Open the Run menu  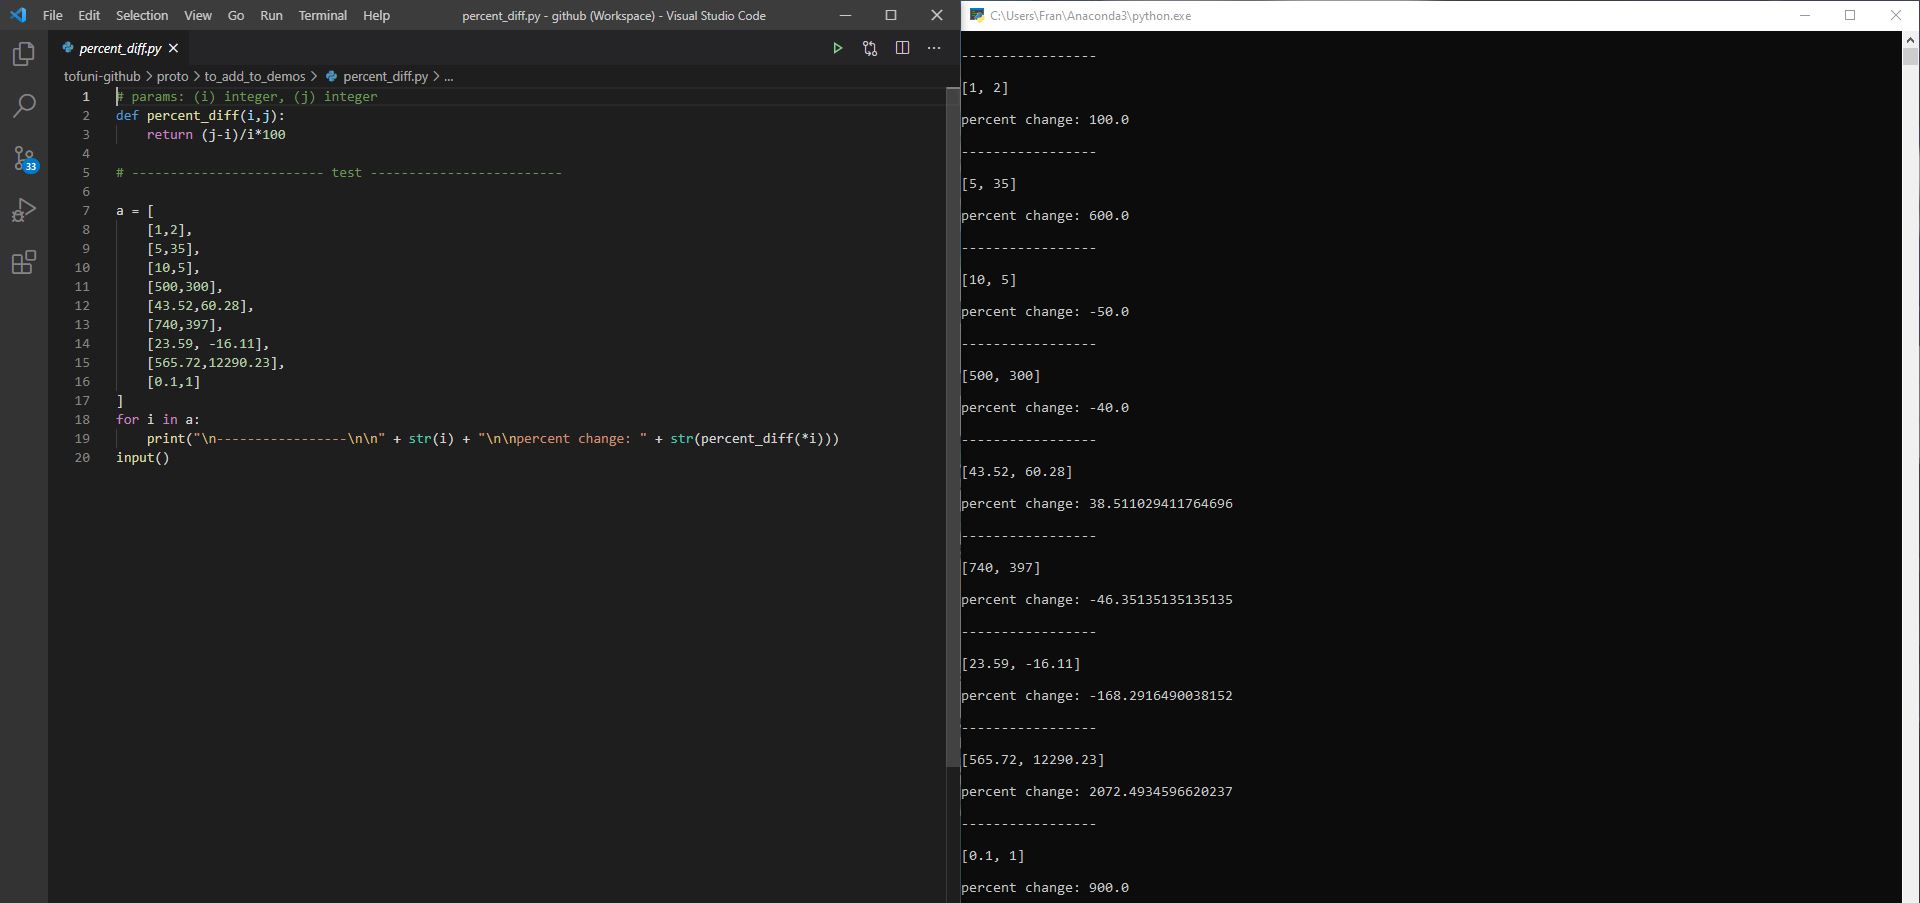pyautogui.click(x=271, y=15)
